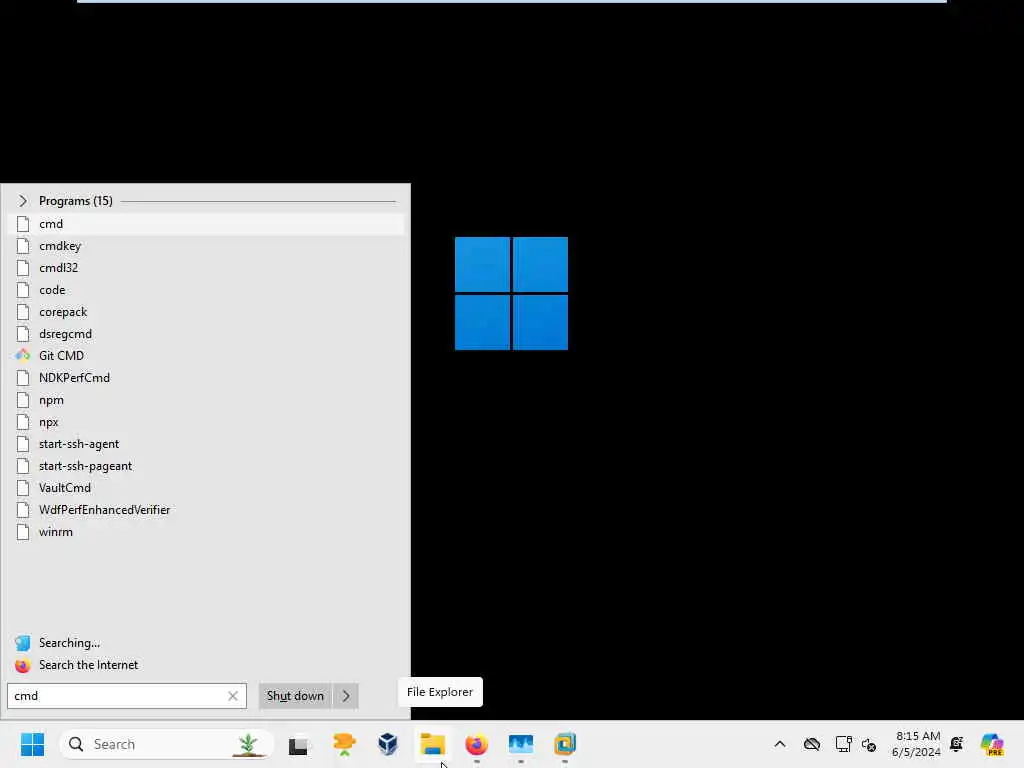This screenshot has height=768, width=1024.
Task: Click the file icon beside code
Action: [23, 290]
